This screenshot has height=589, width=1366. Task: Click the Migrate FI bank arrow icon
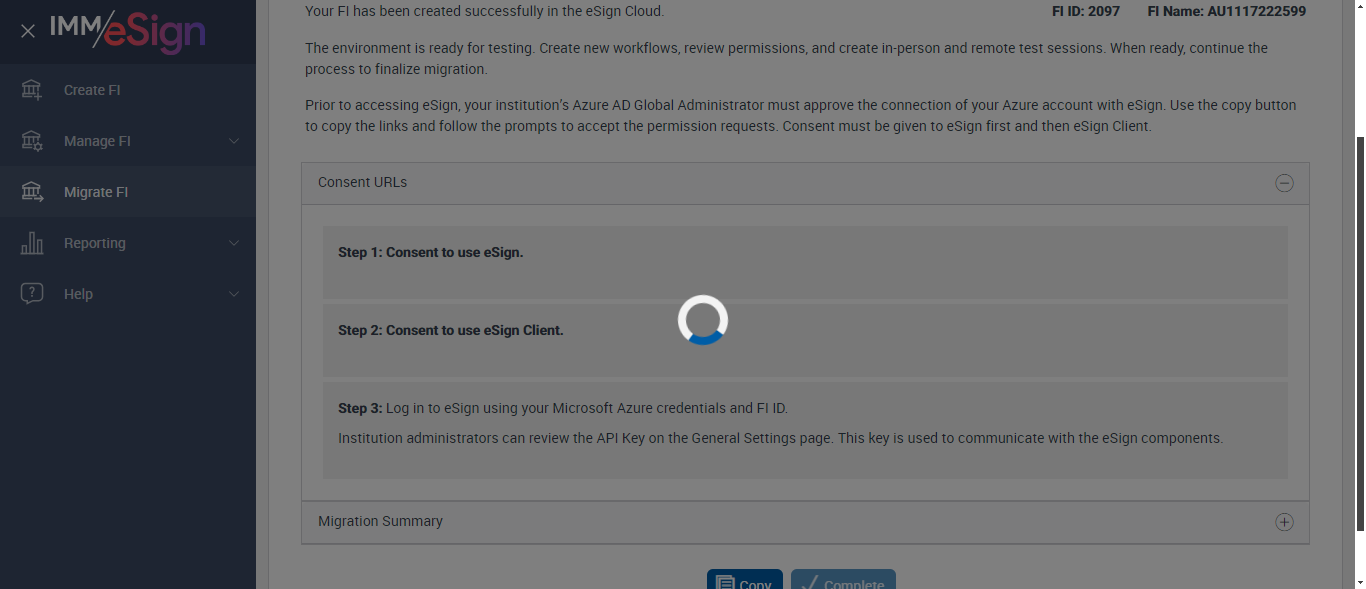[32, 192]
